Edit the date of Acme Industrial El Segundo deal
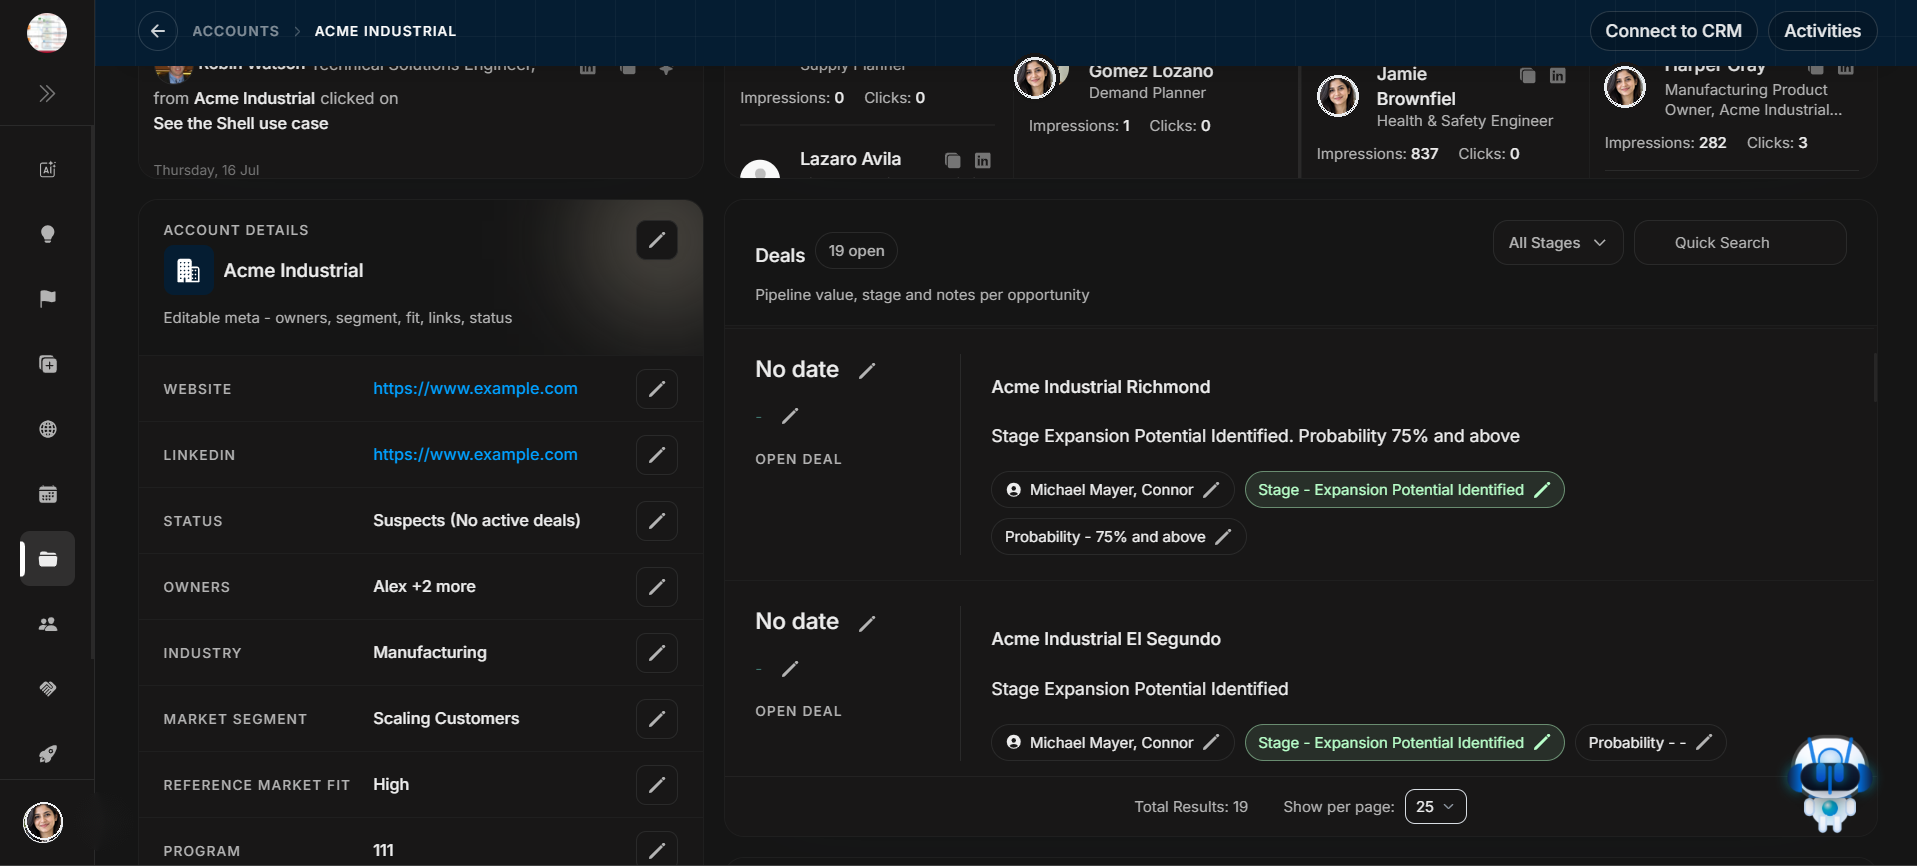Screen dimensions: 1917x866 point(867,623)
